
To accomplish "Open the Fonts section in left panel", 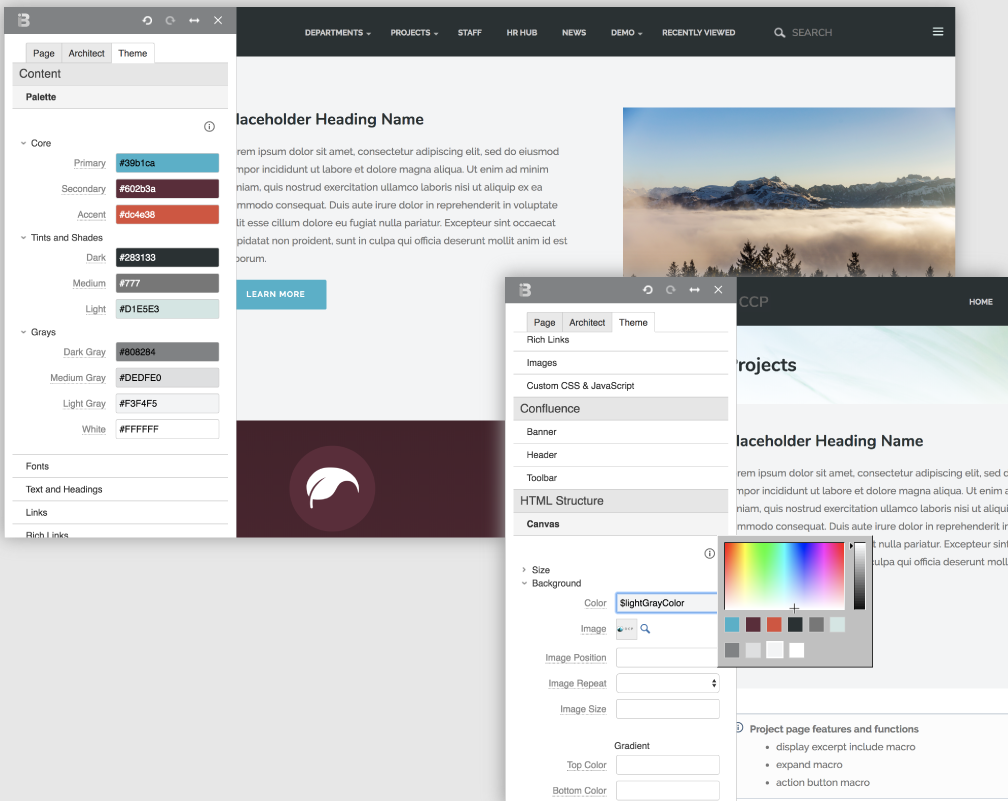I will click(120, 466).
